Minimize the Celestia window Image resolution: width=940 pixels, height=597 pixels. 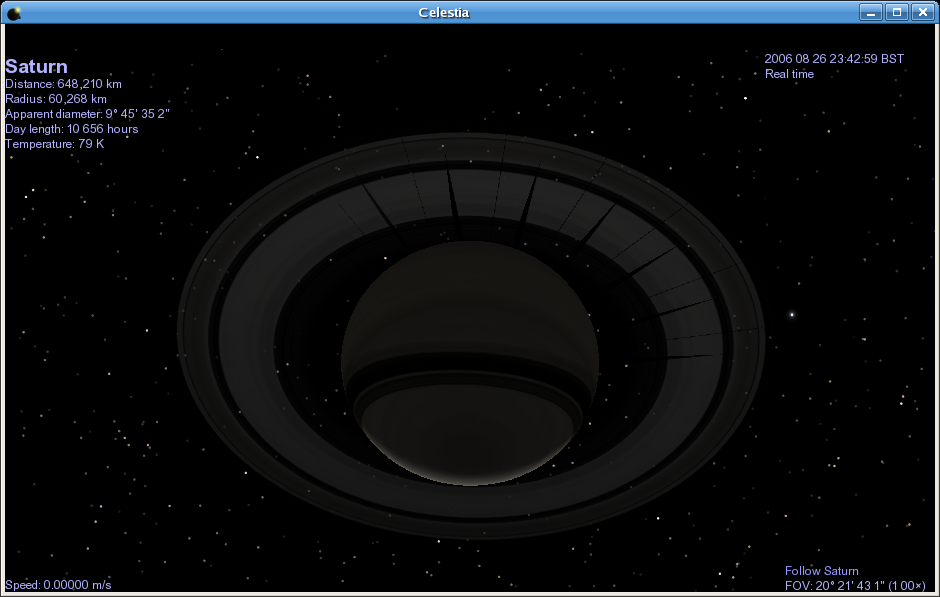(871, 12)
